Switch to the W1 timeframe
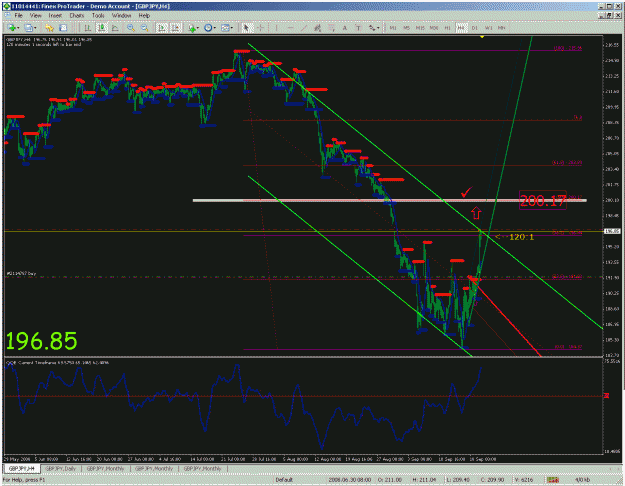The height and width of the screenshot is (486, 625). [x=489, y=28]
